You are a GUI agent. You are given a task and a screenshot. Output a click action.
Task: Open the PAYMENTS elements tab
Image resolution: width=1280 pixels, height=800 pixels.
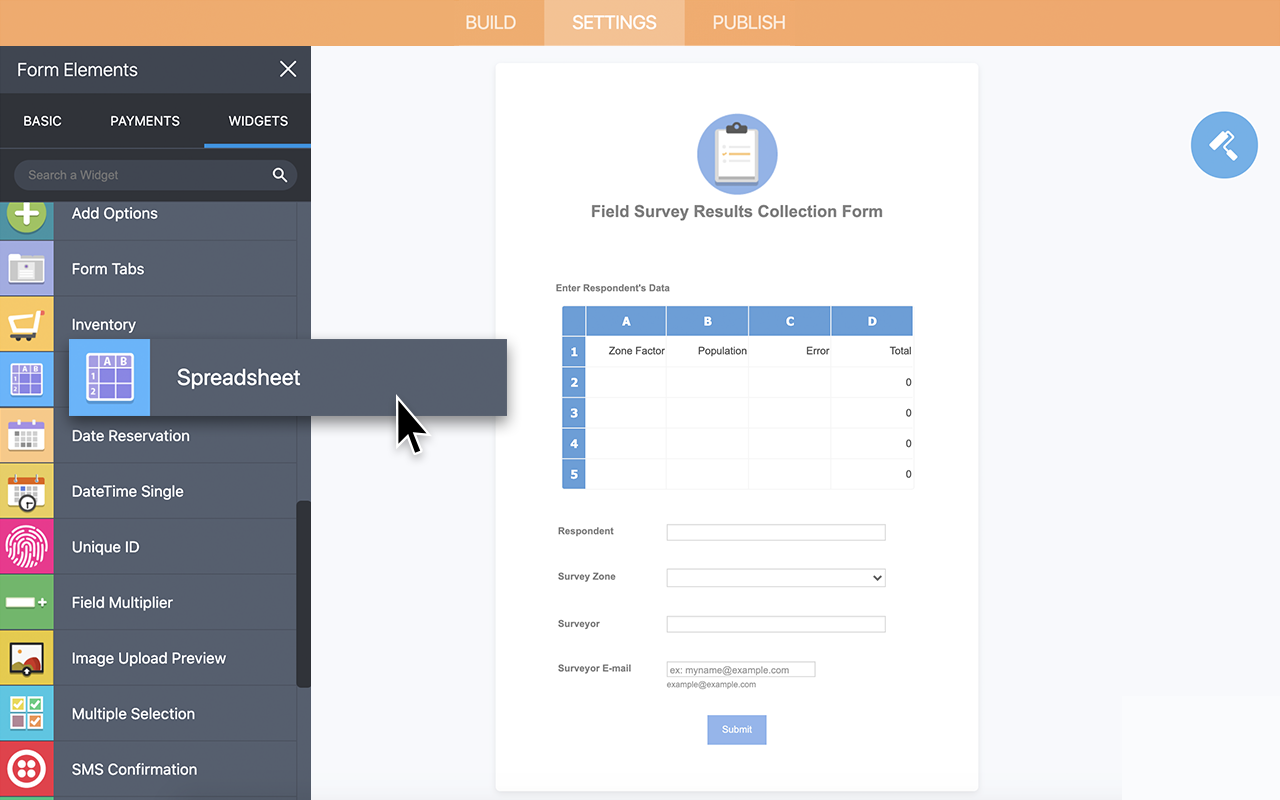tap(145, 121)
